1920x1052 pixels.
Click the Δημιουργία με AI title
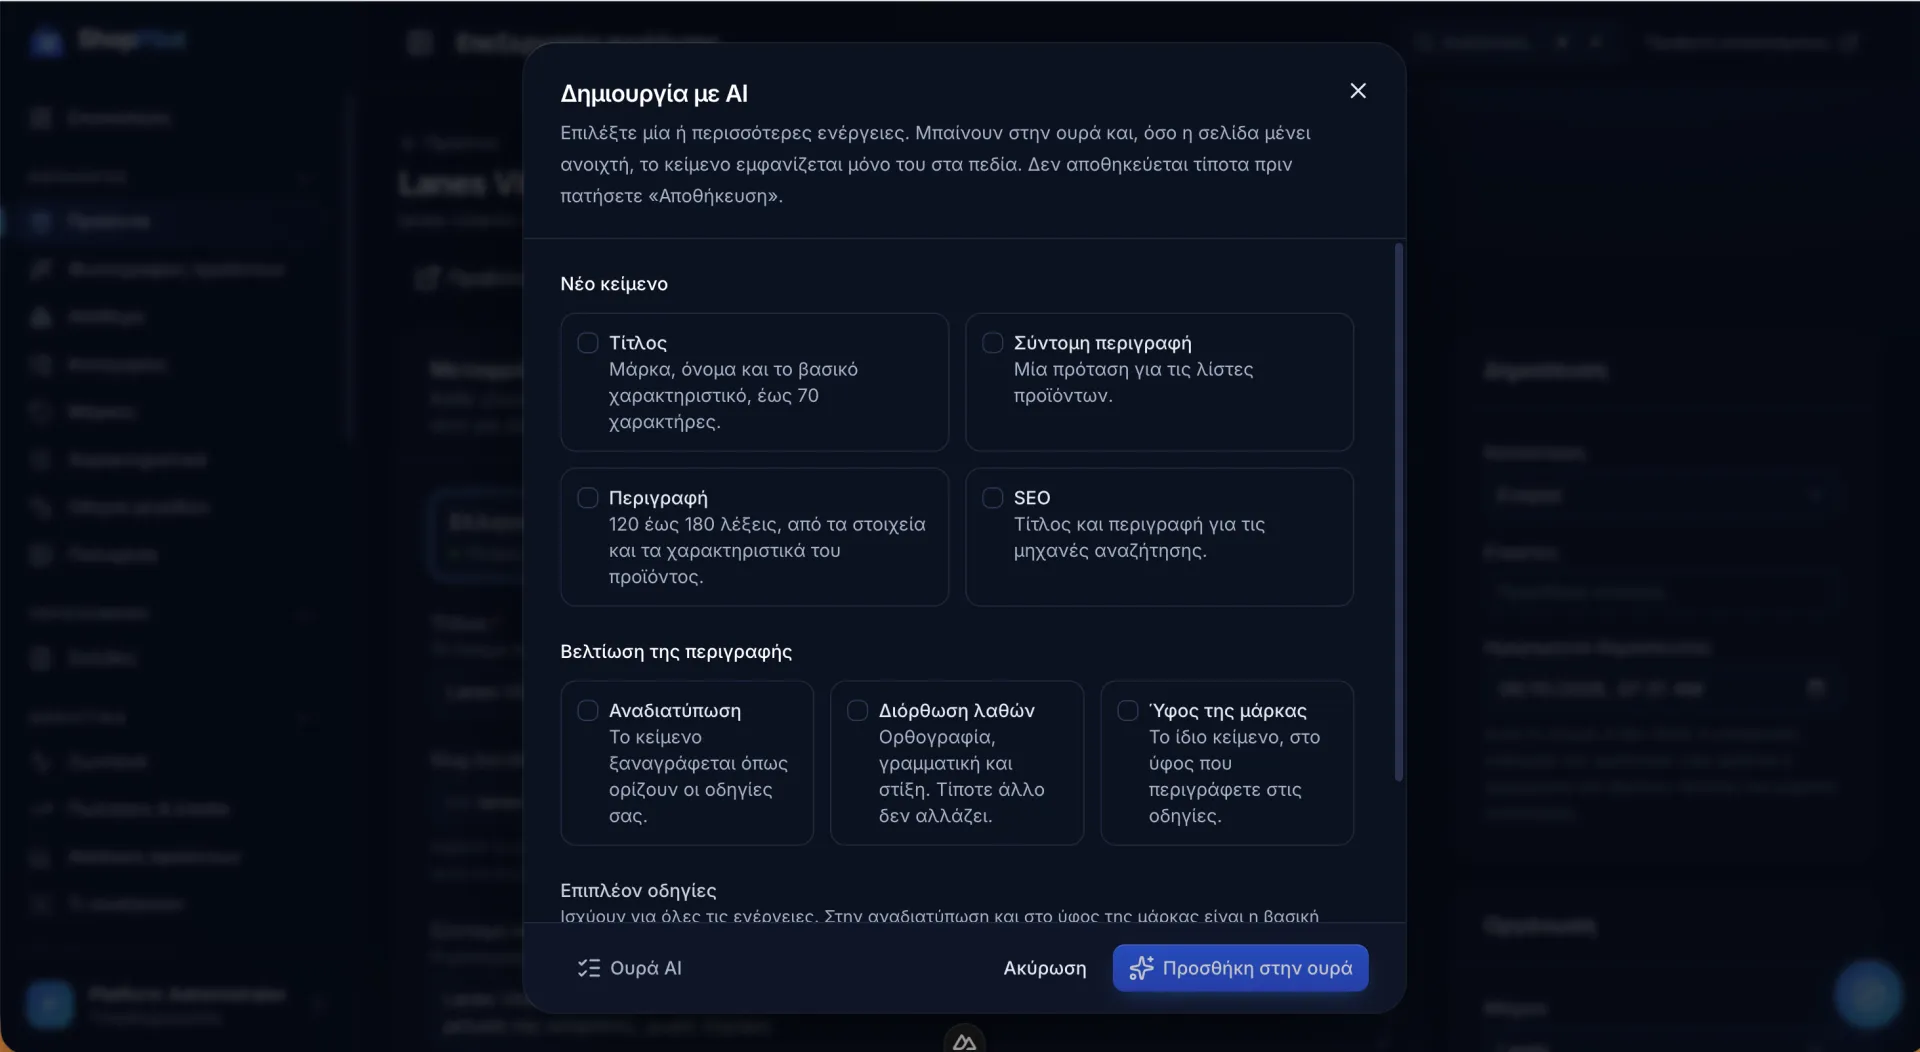[654, 94]
